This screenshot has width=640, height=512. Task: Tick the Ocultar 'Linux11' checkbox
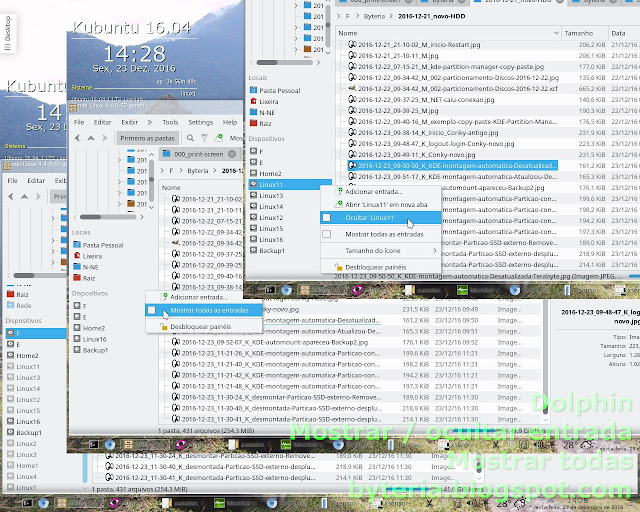(x=327, y=218)
